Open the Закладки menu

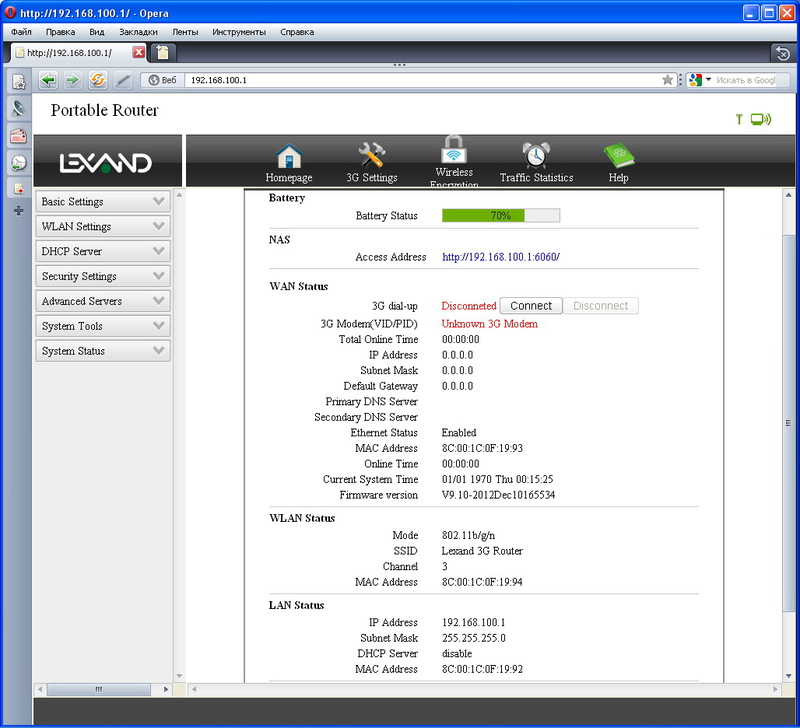click(x=138, y=32)
